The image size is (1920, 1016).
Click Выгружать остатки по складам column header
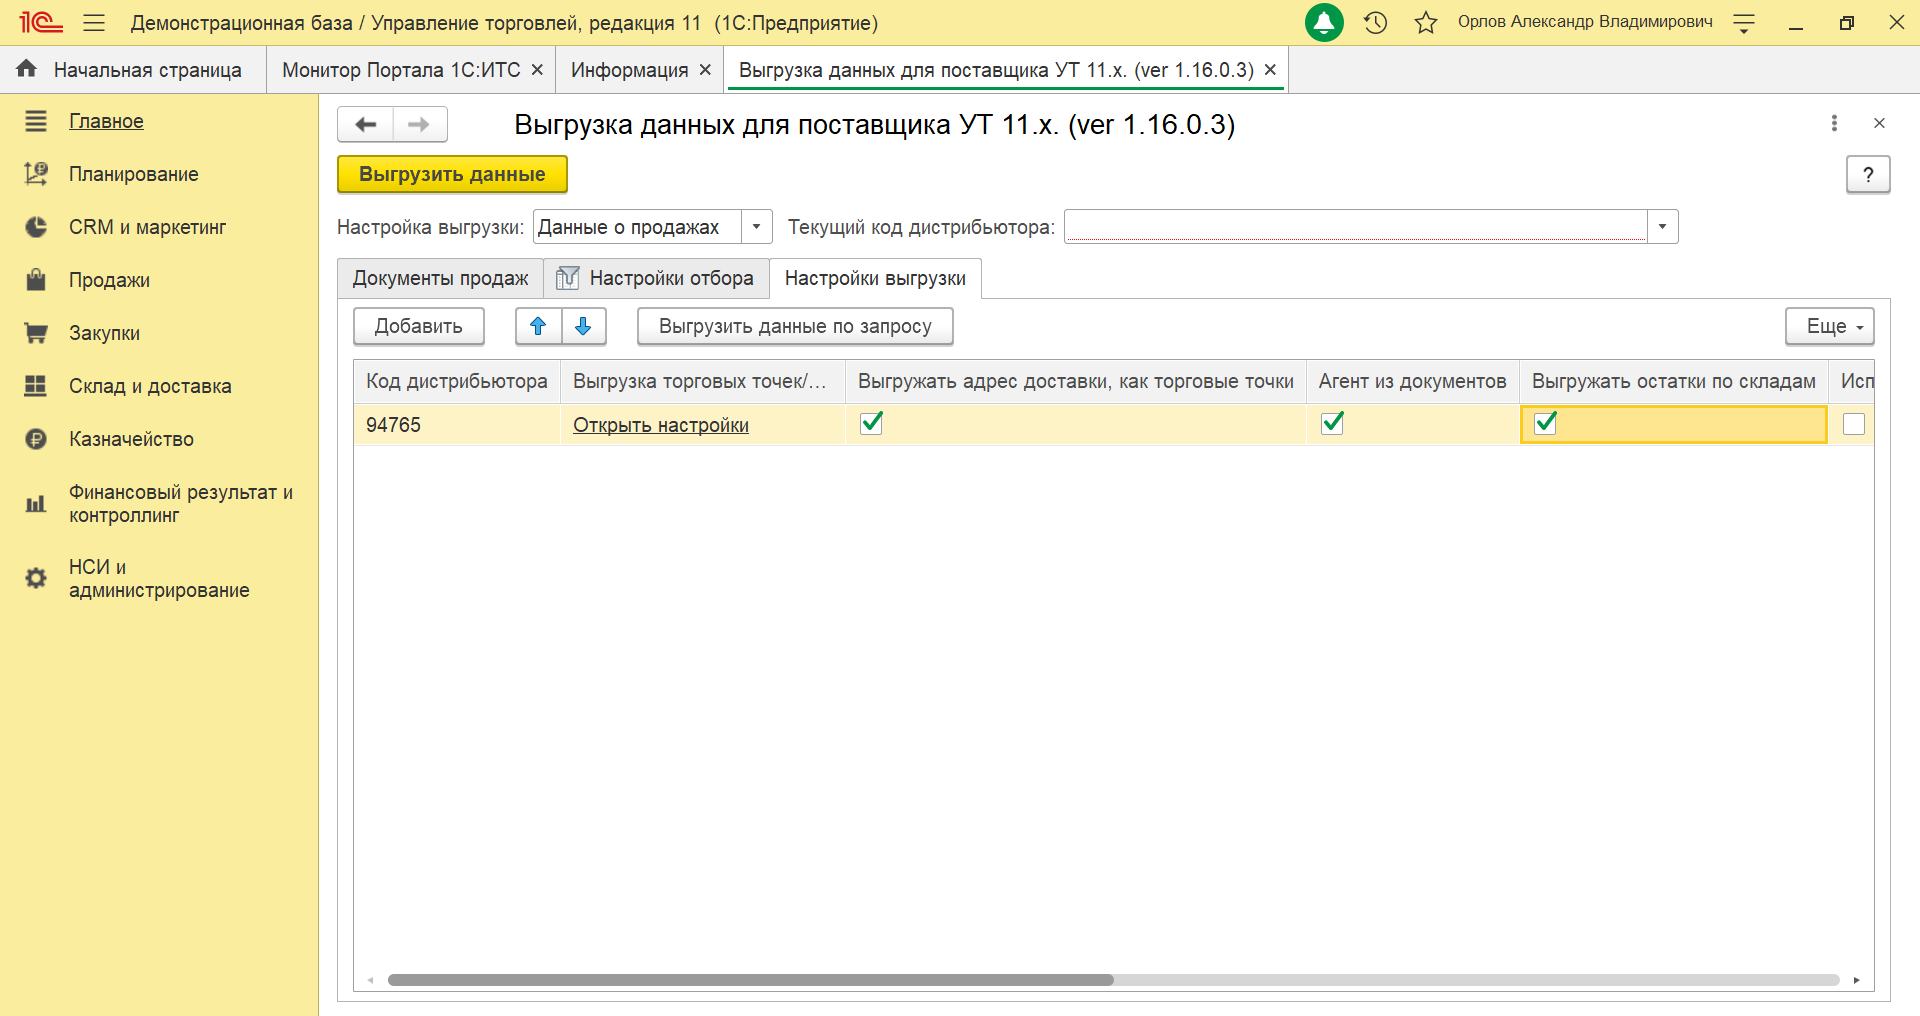click(1674, 381)
